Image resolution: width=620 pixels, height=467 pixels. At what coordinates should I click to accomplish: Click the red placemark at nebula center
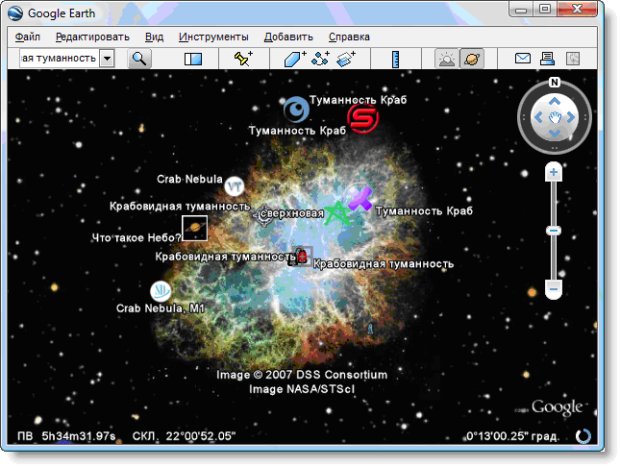pyautogui.click(x=302, y=255)
